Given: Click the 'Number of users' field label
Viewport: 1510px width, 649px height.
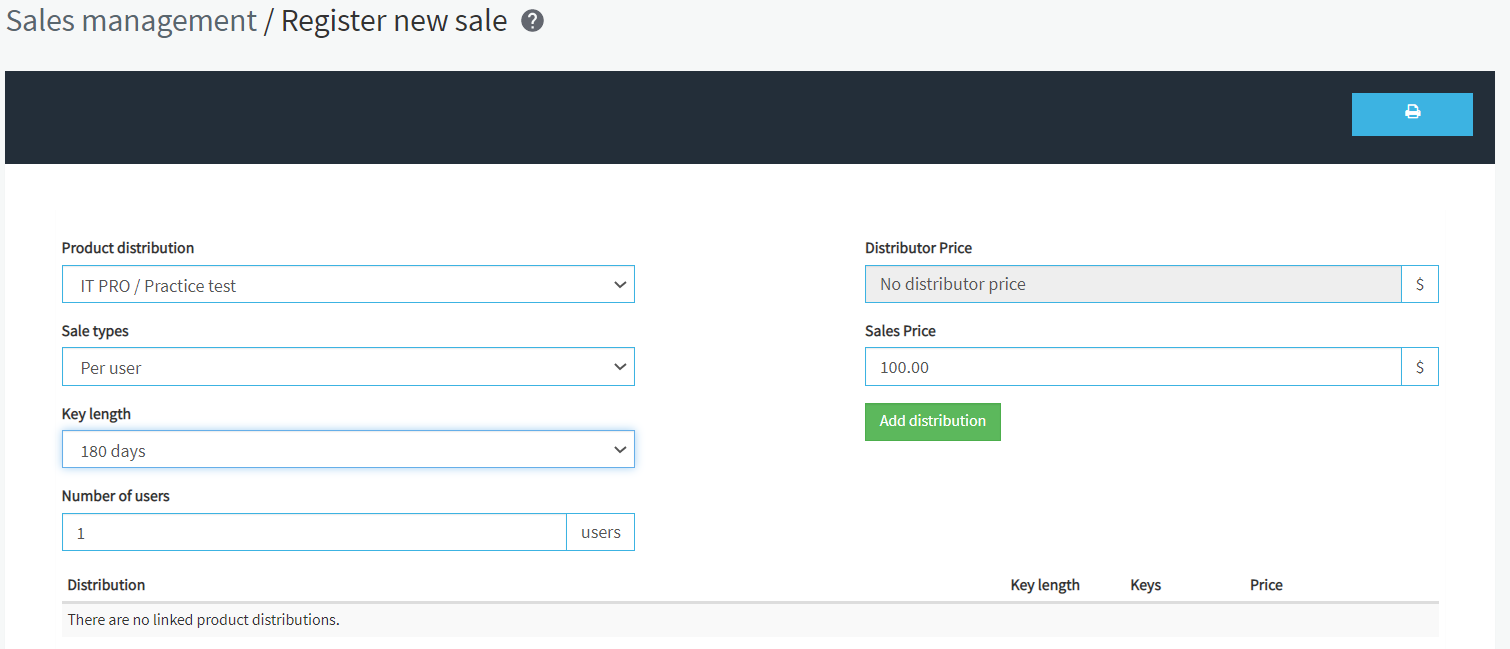Looking at the screenshot, I should [116, 496].
